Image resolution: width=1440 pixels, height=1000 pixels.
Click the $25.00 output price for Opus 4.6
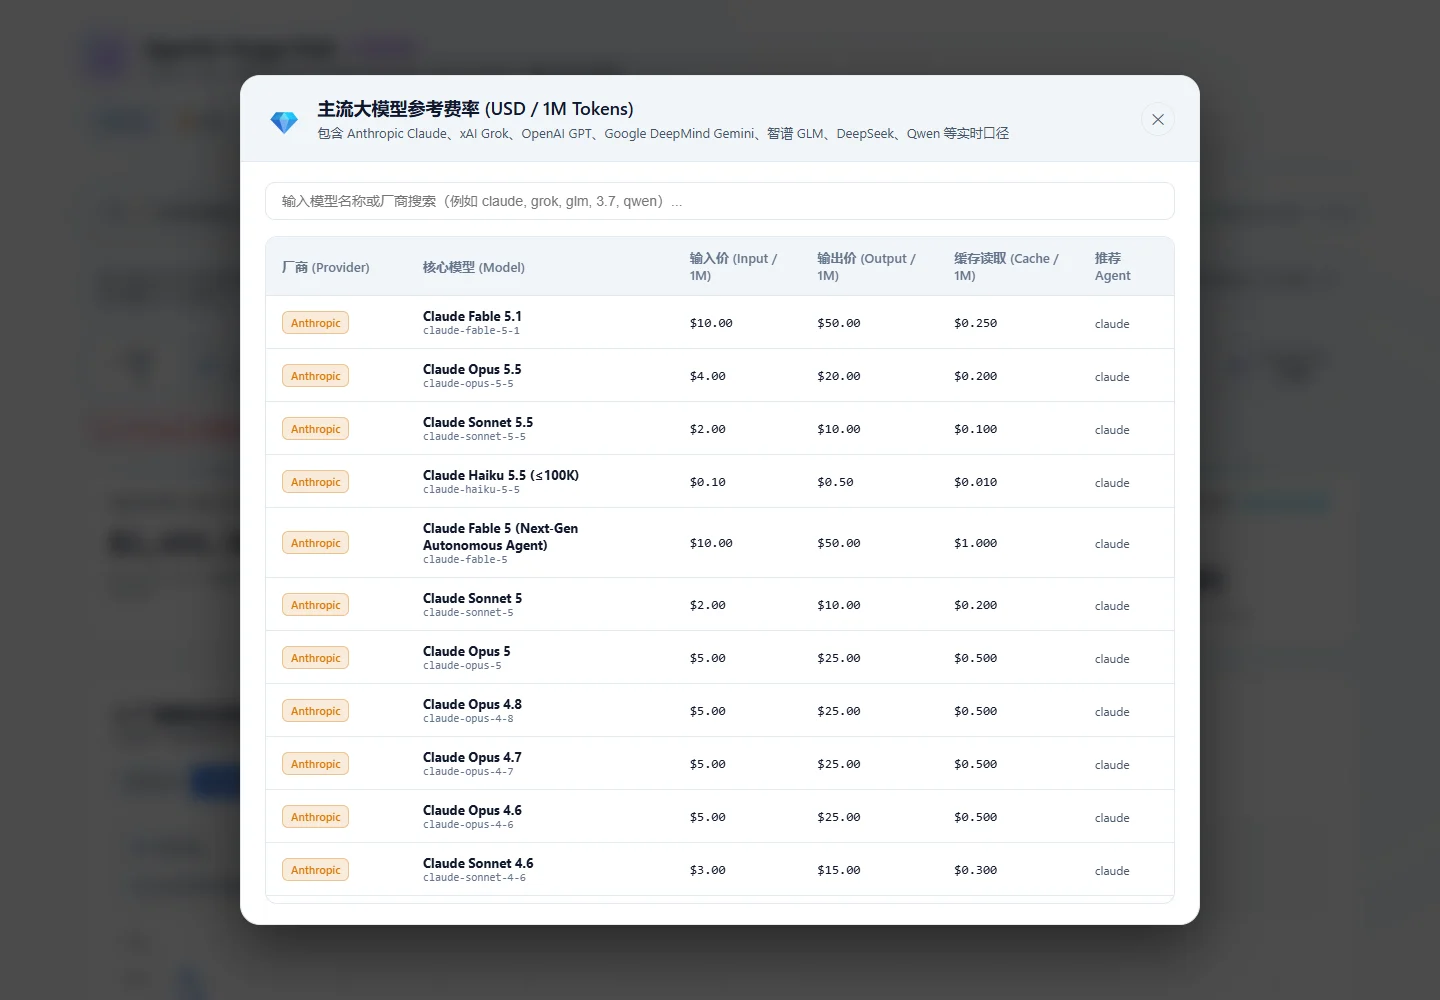838,817
